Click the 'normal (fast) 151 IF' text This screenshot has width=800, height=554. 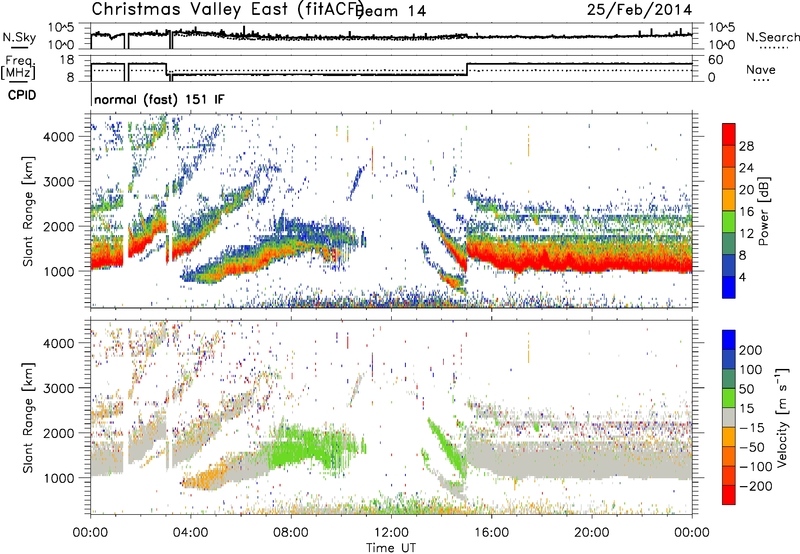tap(159, 99)
